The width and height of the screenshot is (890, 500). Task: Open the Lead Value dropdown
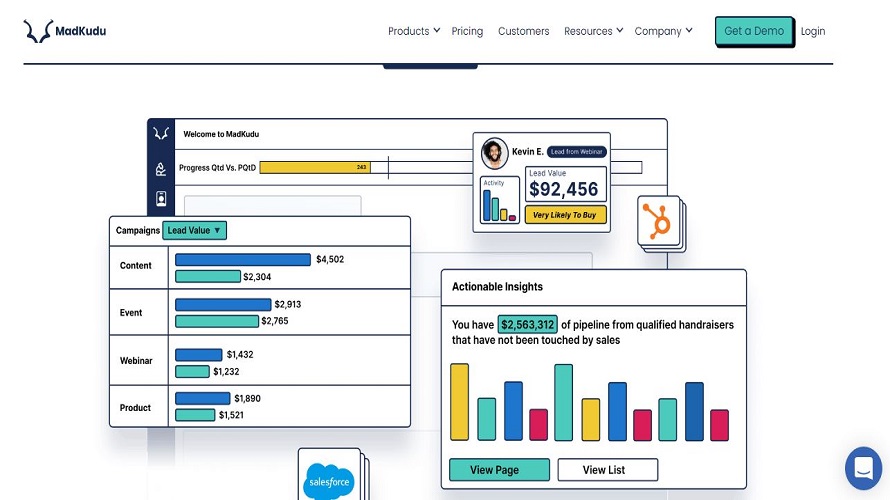(194, 230)
